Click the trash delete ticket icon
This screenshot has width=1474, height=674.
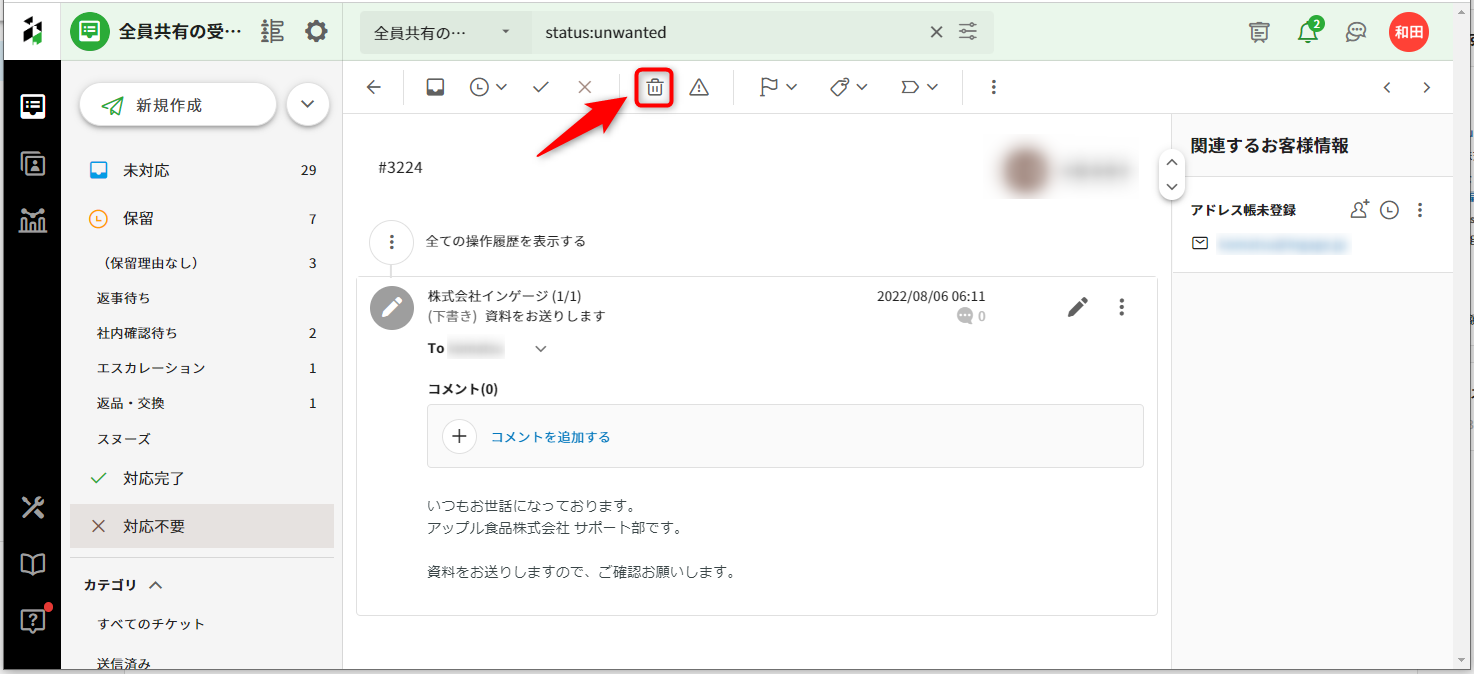(x=655, y=88)
